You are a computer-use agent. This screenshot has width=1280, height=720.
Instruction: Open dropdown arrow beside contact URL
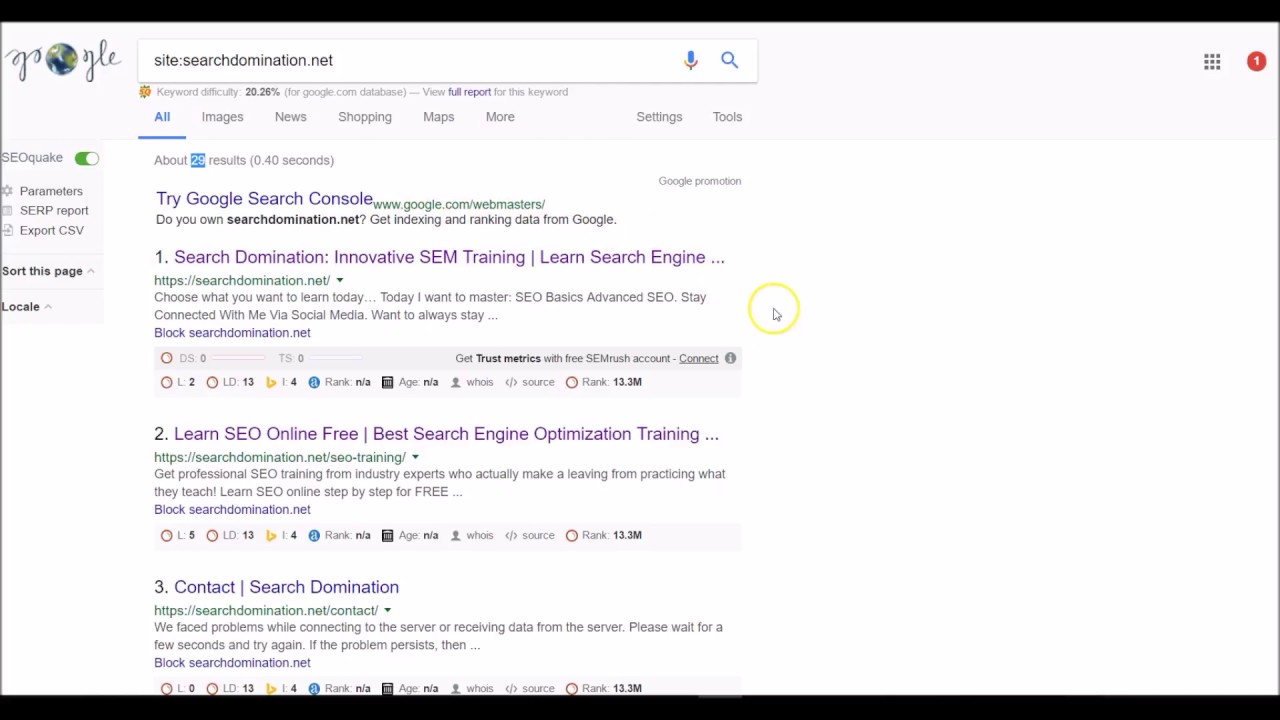(387, 611)
